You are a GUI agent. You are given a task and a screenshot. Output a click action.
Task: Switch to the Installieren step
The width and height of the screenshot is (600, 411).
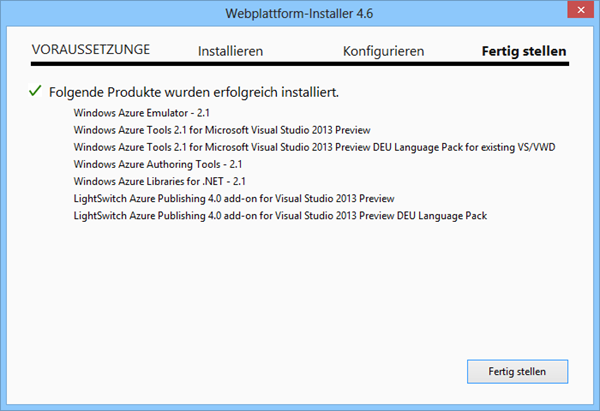230,50
